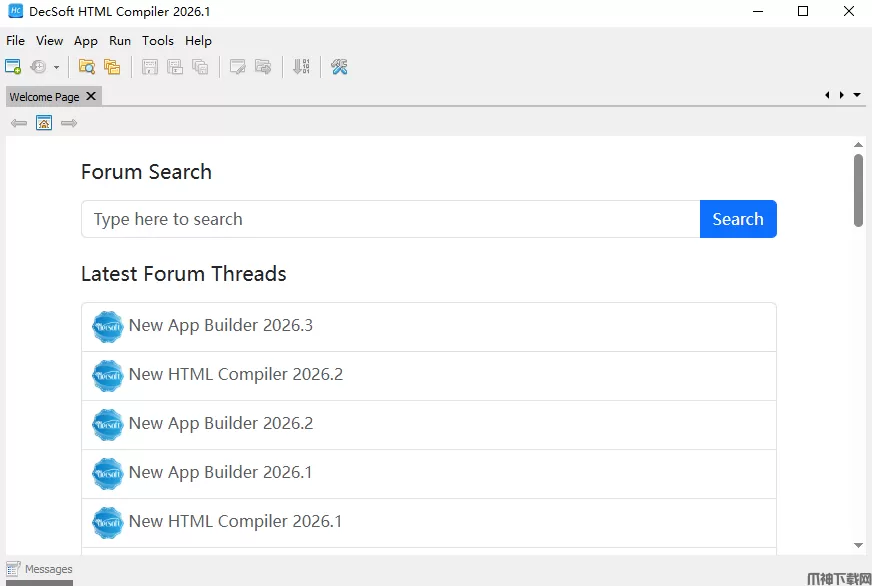872x586 pixels.
Task: Open thread New HTML Compiler 2026.2
Action: coord(235,375)
